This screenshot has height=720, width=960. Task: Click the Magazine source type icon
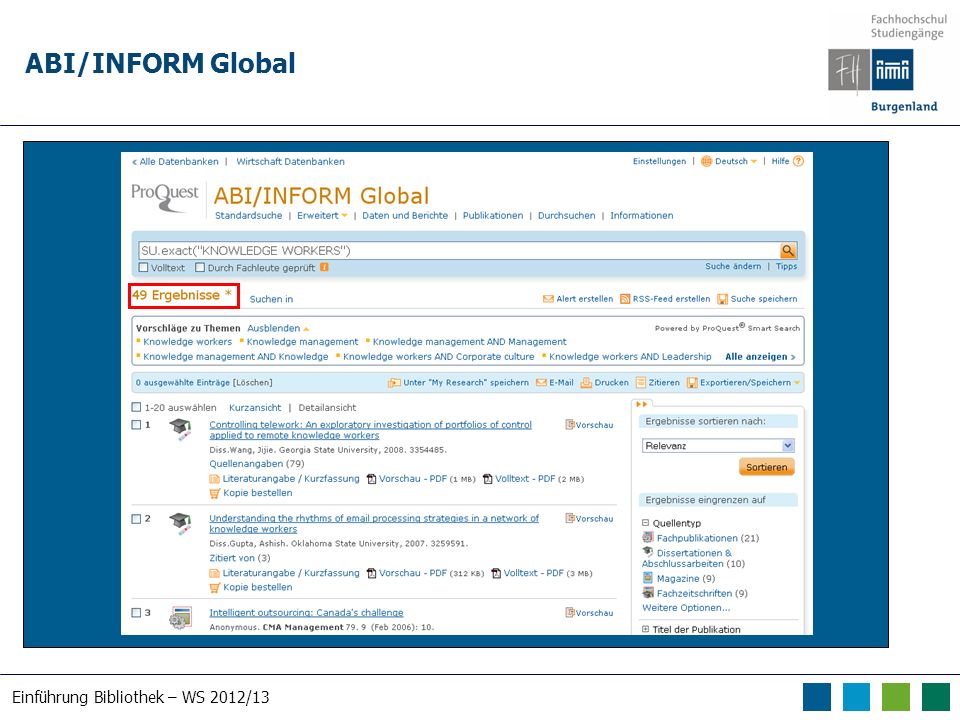click(648, 577)
